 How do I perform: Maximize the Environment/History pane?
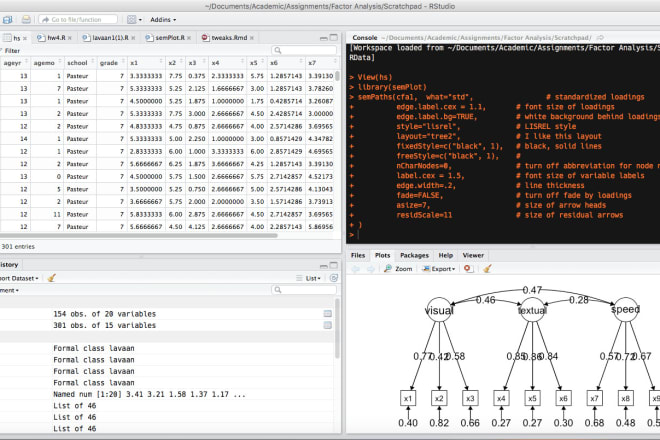(x=333, y=265)
